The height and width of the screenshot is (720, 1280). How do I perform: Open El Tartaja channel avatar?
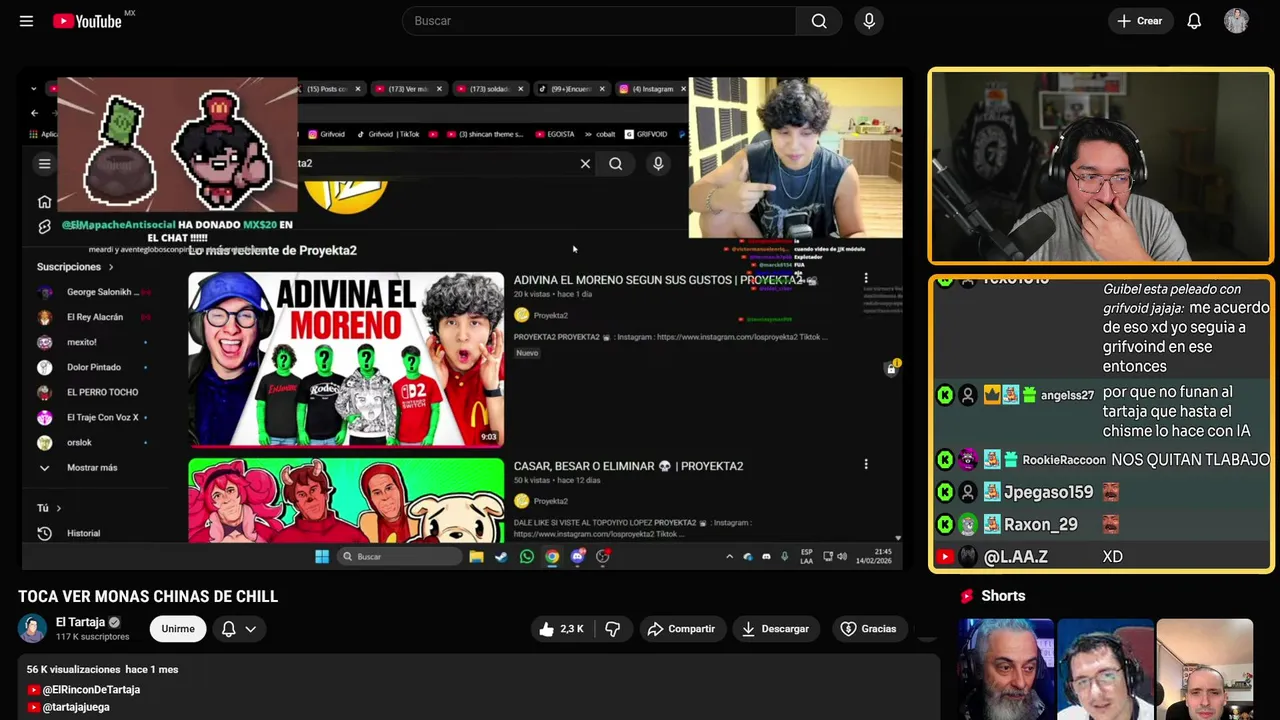(32, 629)
